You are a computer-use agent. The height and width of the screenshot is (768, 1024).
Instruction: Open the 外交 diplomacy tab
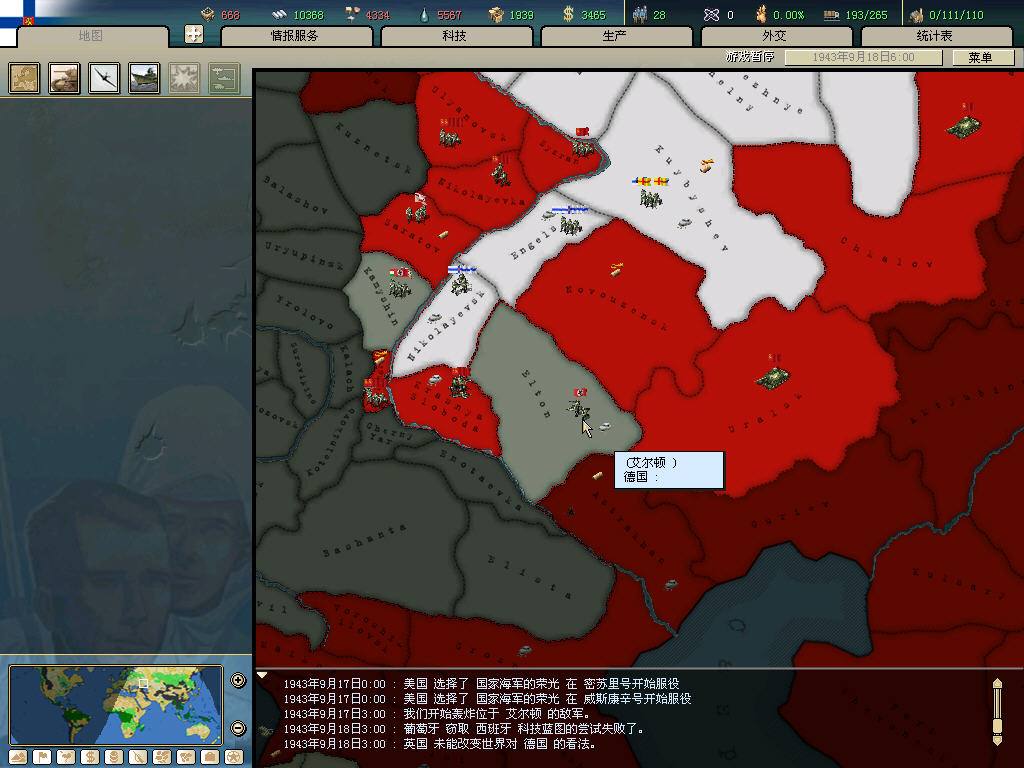[x=775, y=36]
